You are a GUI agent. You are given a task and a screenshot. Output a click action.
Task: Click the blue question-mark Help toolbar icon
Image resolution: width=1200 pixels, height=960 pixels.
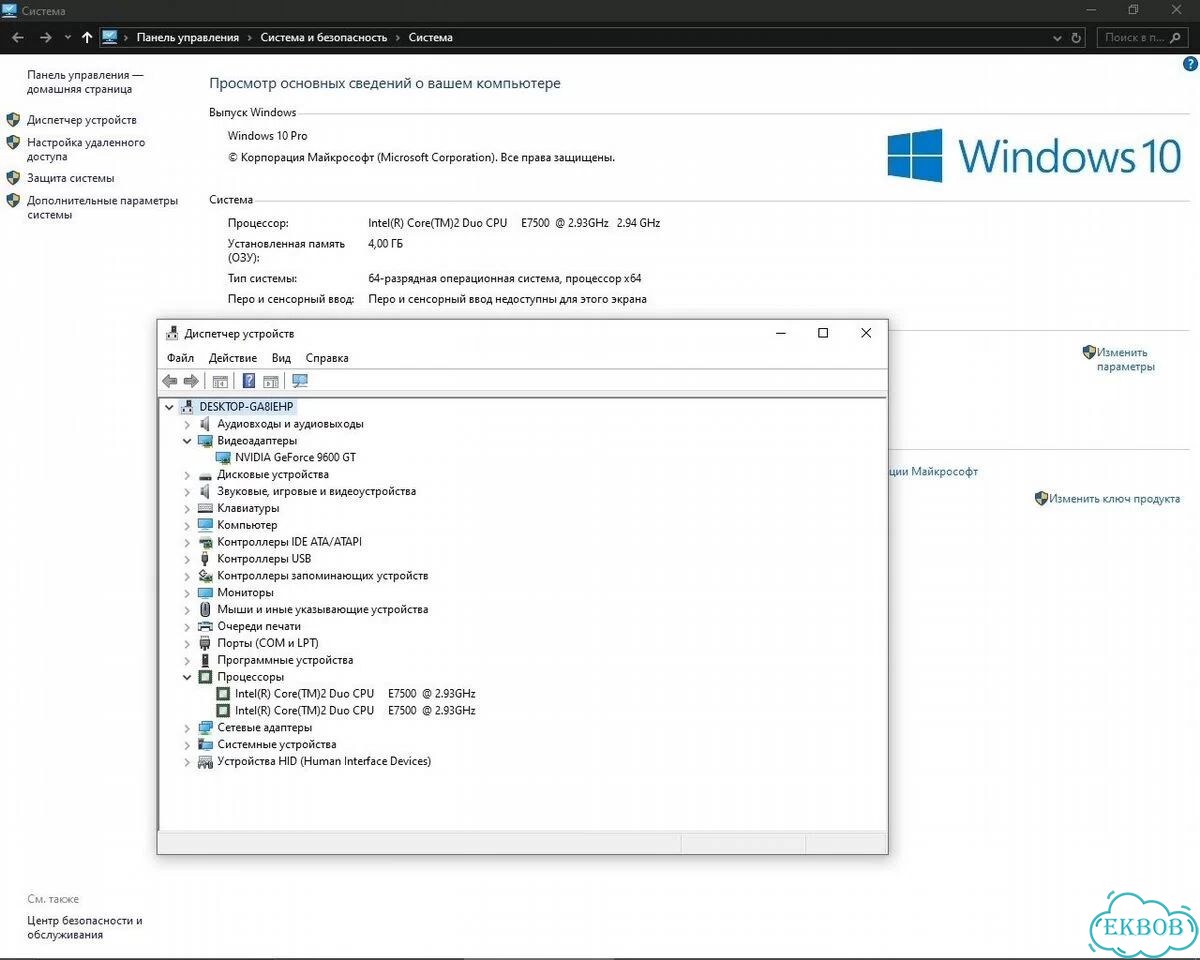point(248,381)
